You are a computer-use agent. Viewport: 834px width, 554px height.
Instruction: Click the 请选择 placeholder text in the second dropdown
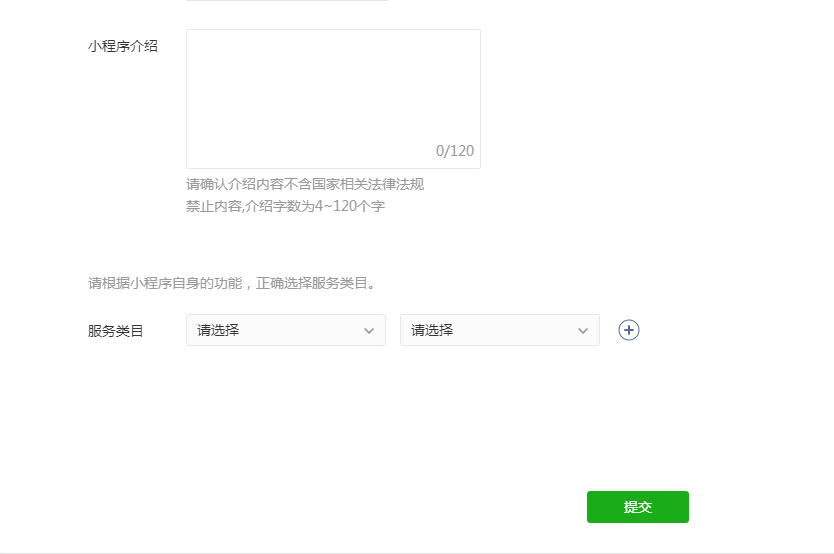point(432,330)
